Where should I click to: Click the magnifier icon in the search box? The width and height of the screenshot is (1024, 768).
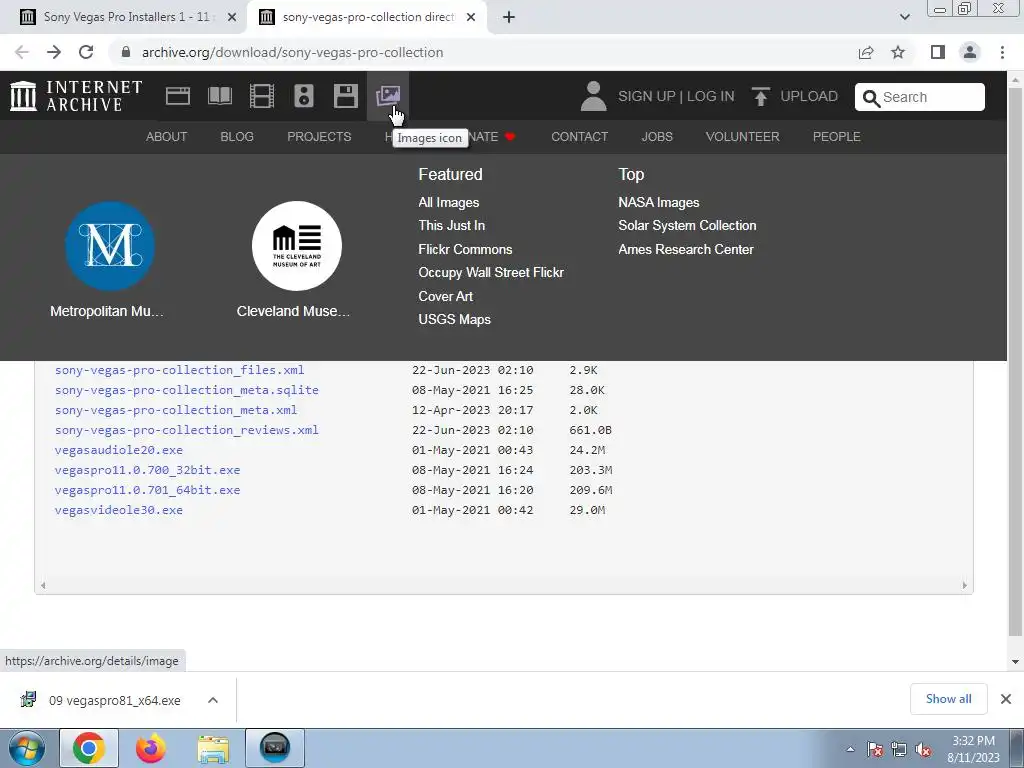tap(871, 98)
